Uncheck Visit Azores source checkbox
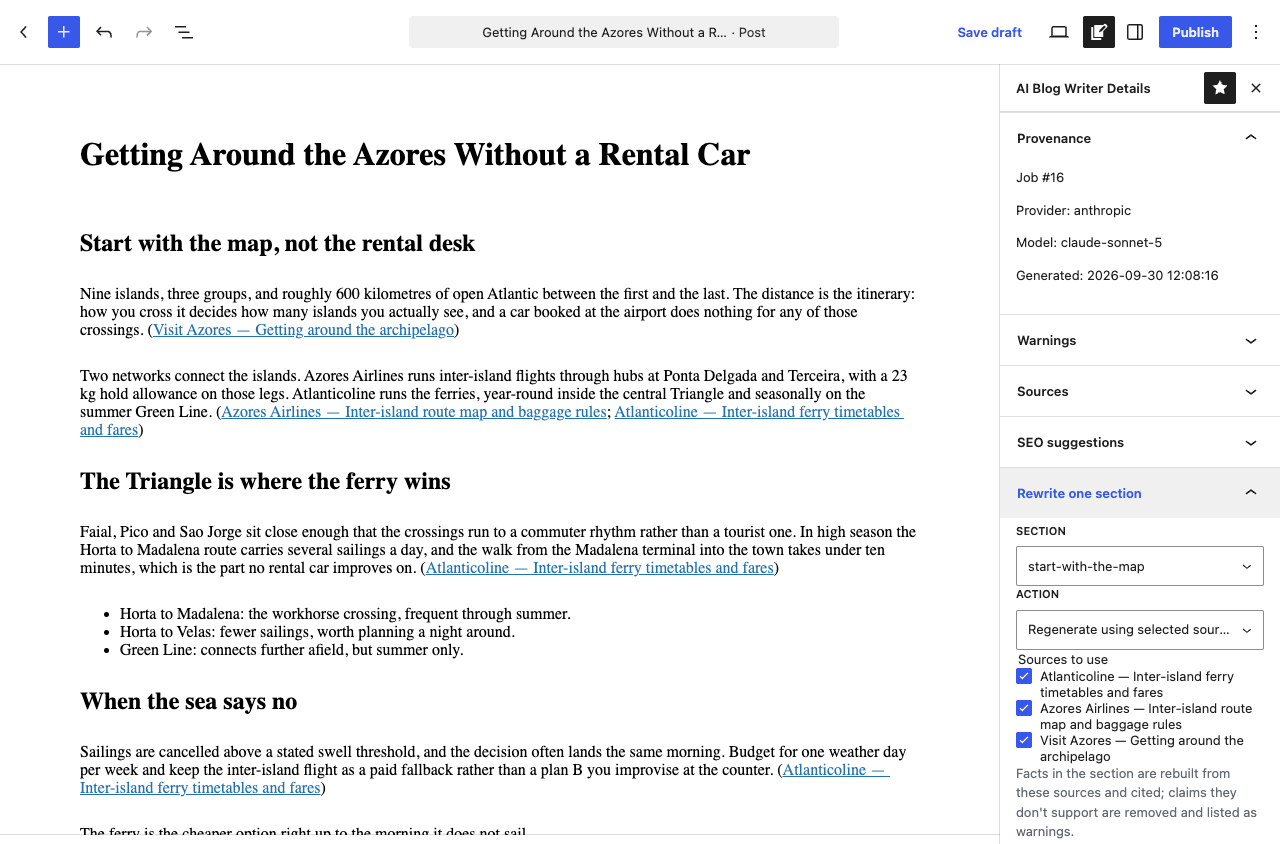 coord(1024,740)
